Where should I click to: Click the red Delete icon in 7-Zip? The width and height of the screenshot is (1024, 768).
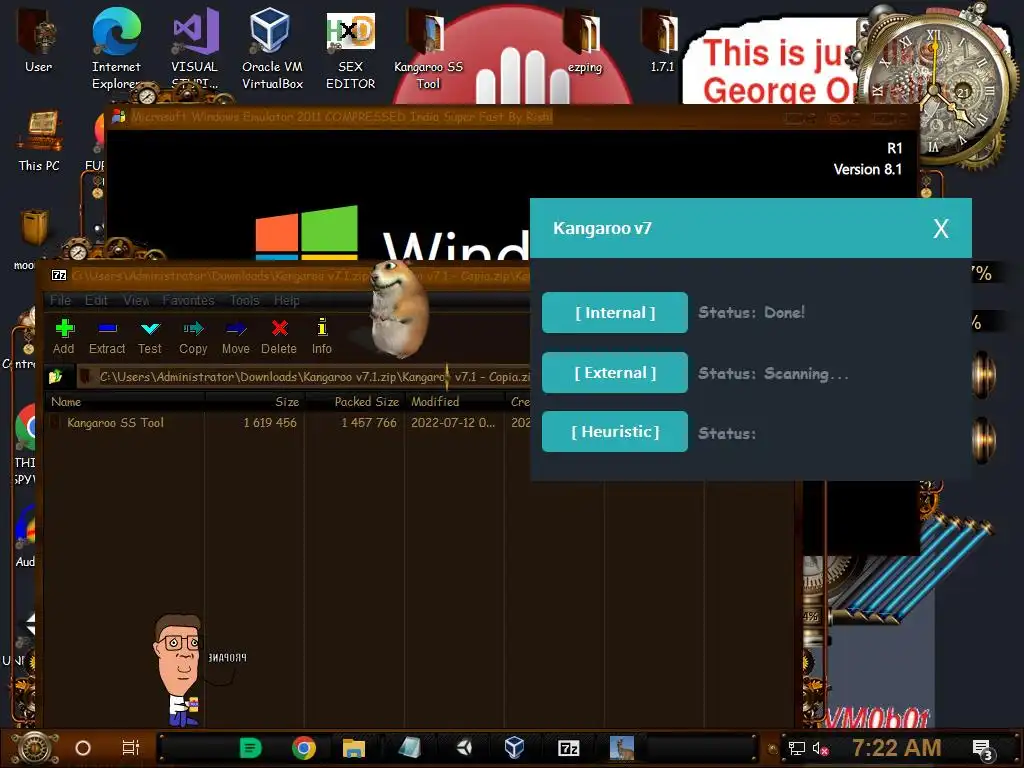pyautogui.click(x=279, y=336)
